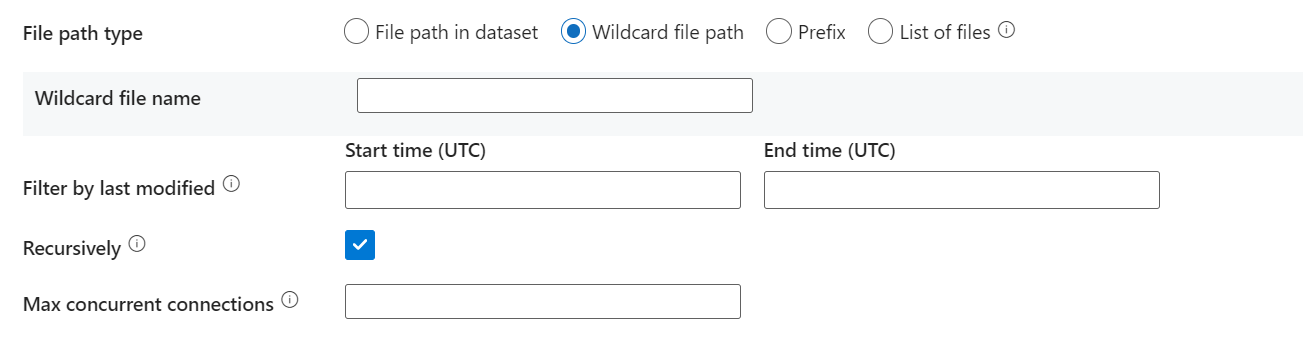Click the File path type label
The height and width of the screenshot is (360, 1303).
83,33
